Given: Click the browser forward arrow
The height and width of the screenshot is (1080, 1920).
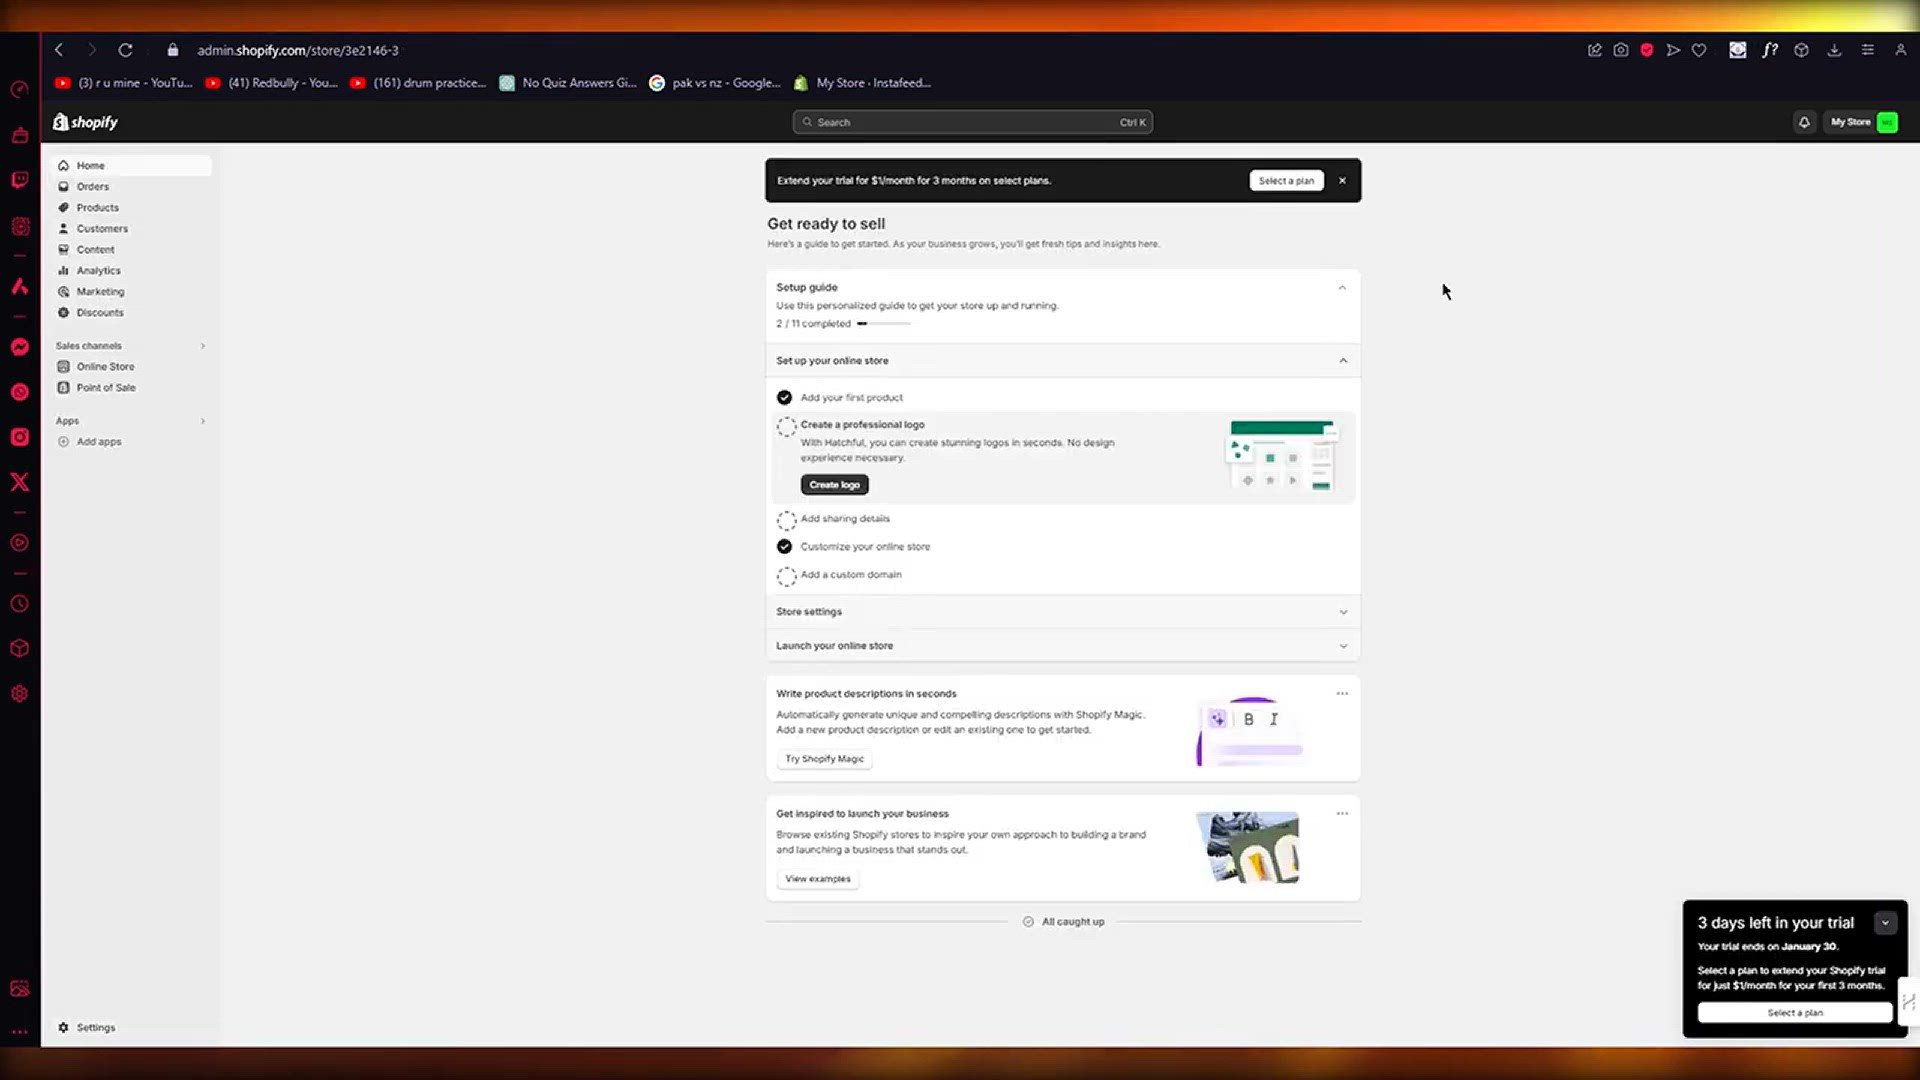Looking at the screenshot, I should (x=91, y=50).
